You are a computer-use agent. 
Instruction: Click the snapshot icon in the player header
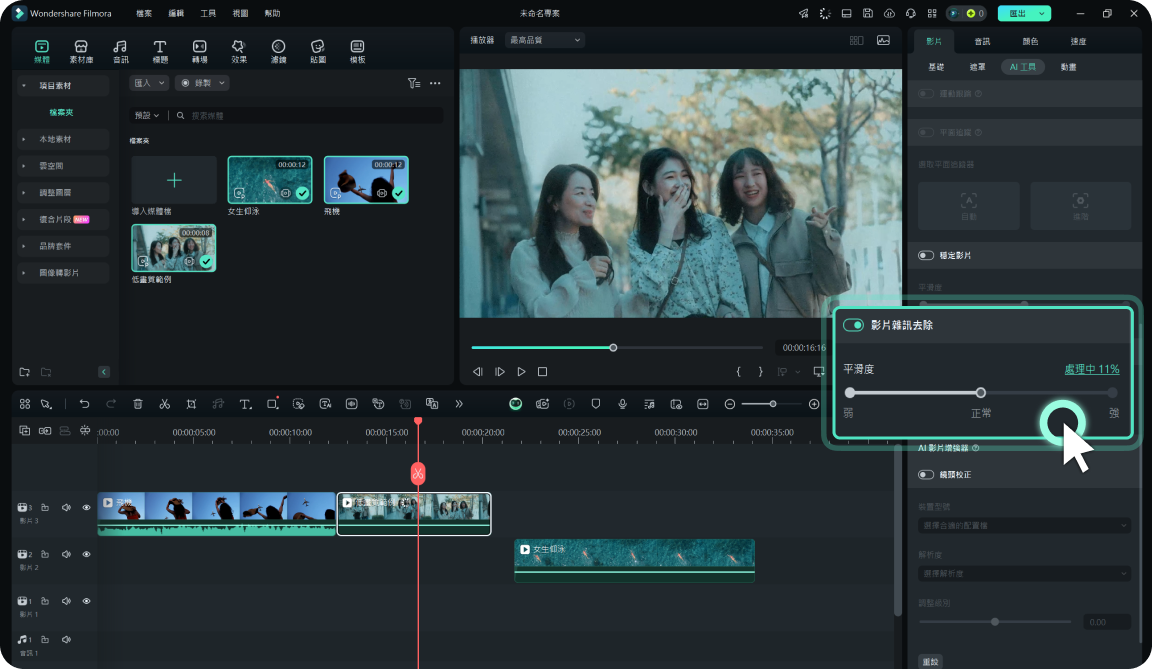click(x=883, y=40)
